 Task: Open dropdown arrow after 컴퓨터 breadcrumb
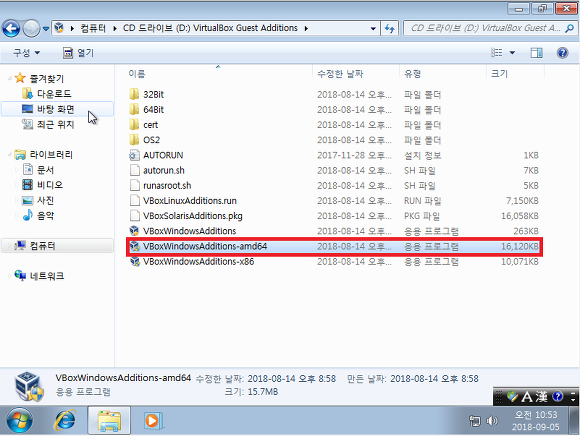[x=115, y=28]
